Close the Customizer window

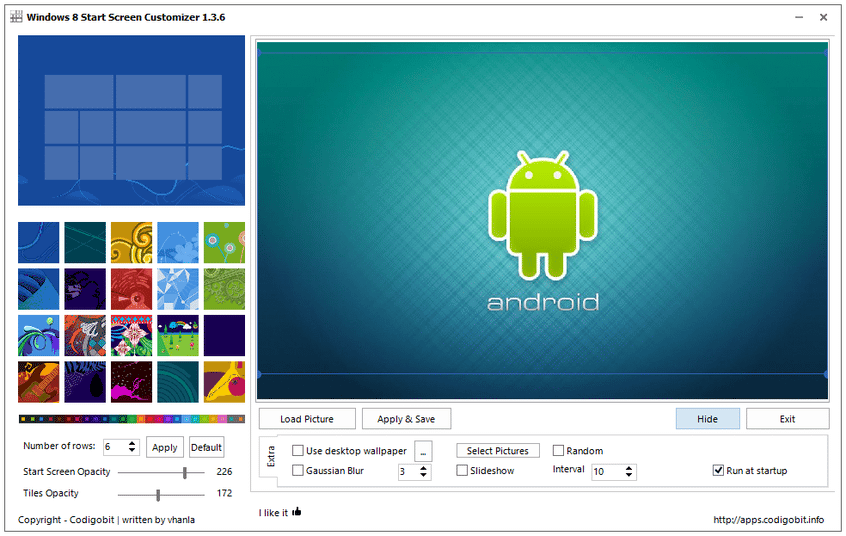click(x=823, y=17)
